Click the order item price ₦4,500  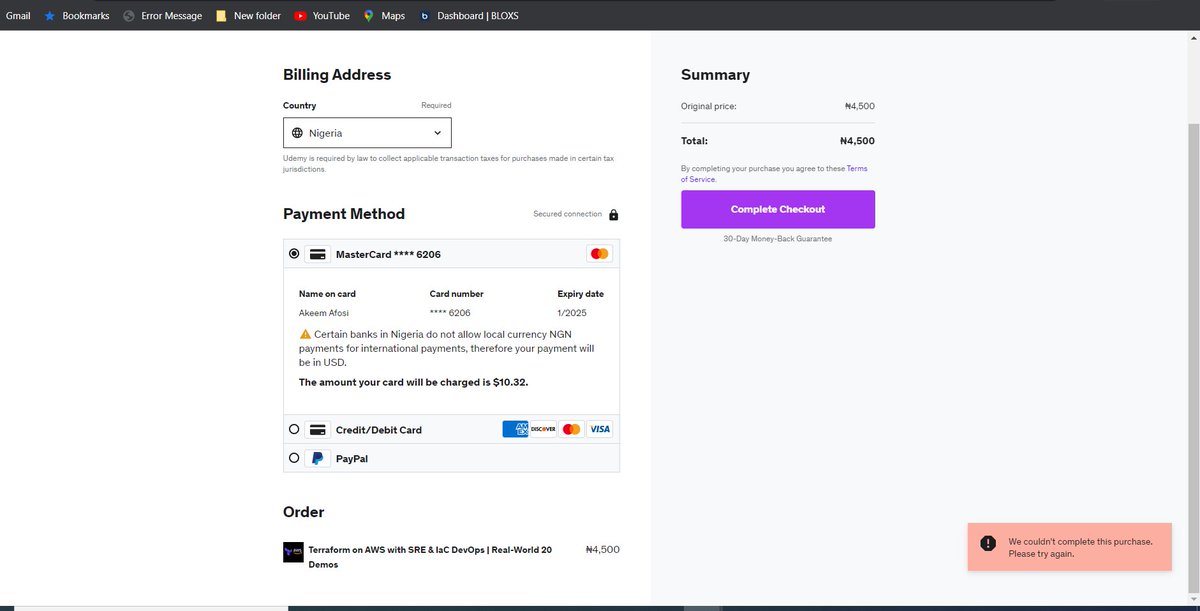point(603,550)
